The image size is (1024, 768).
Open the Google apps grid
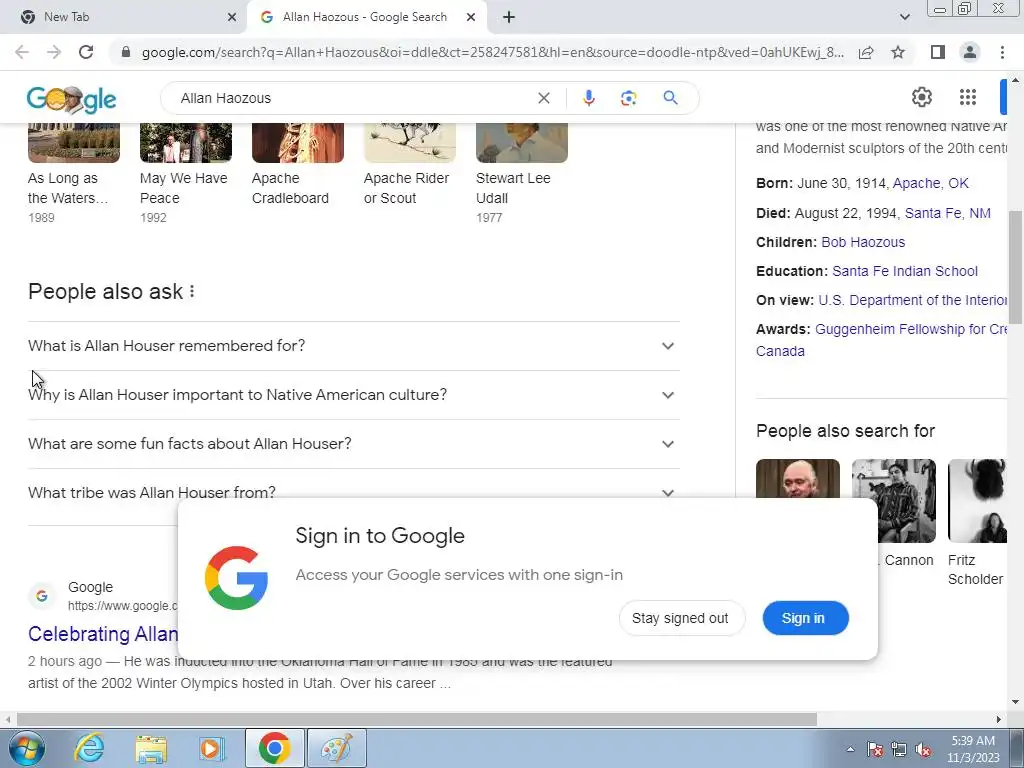pyautogui.click(x=968, y=97)
